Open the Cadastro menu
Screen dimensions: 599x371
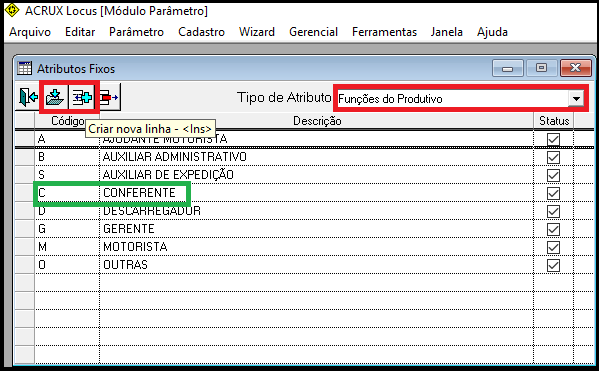tap(201, 32)
